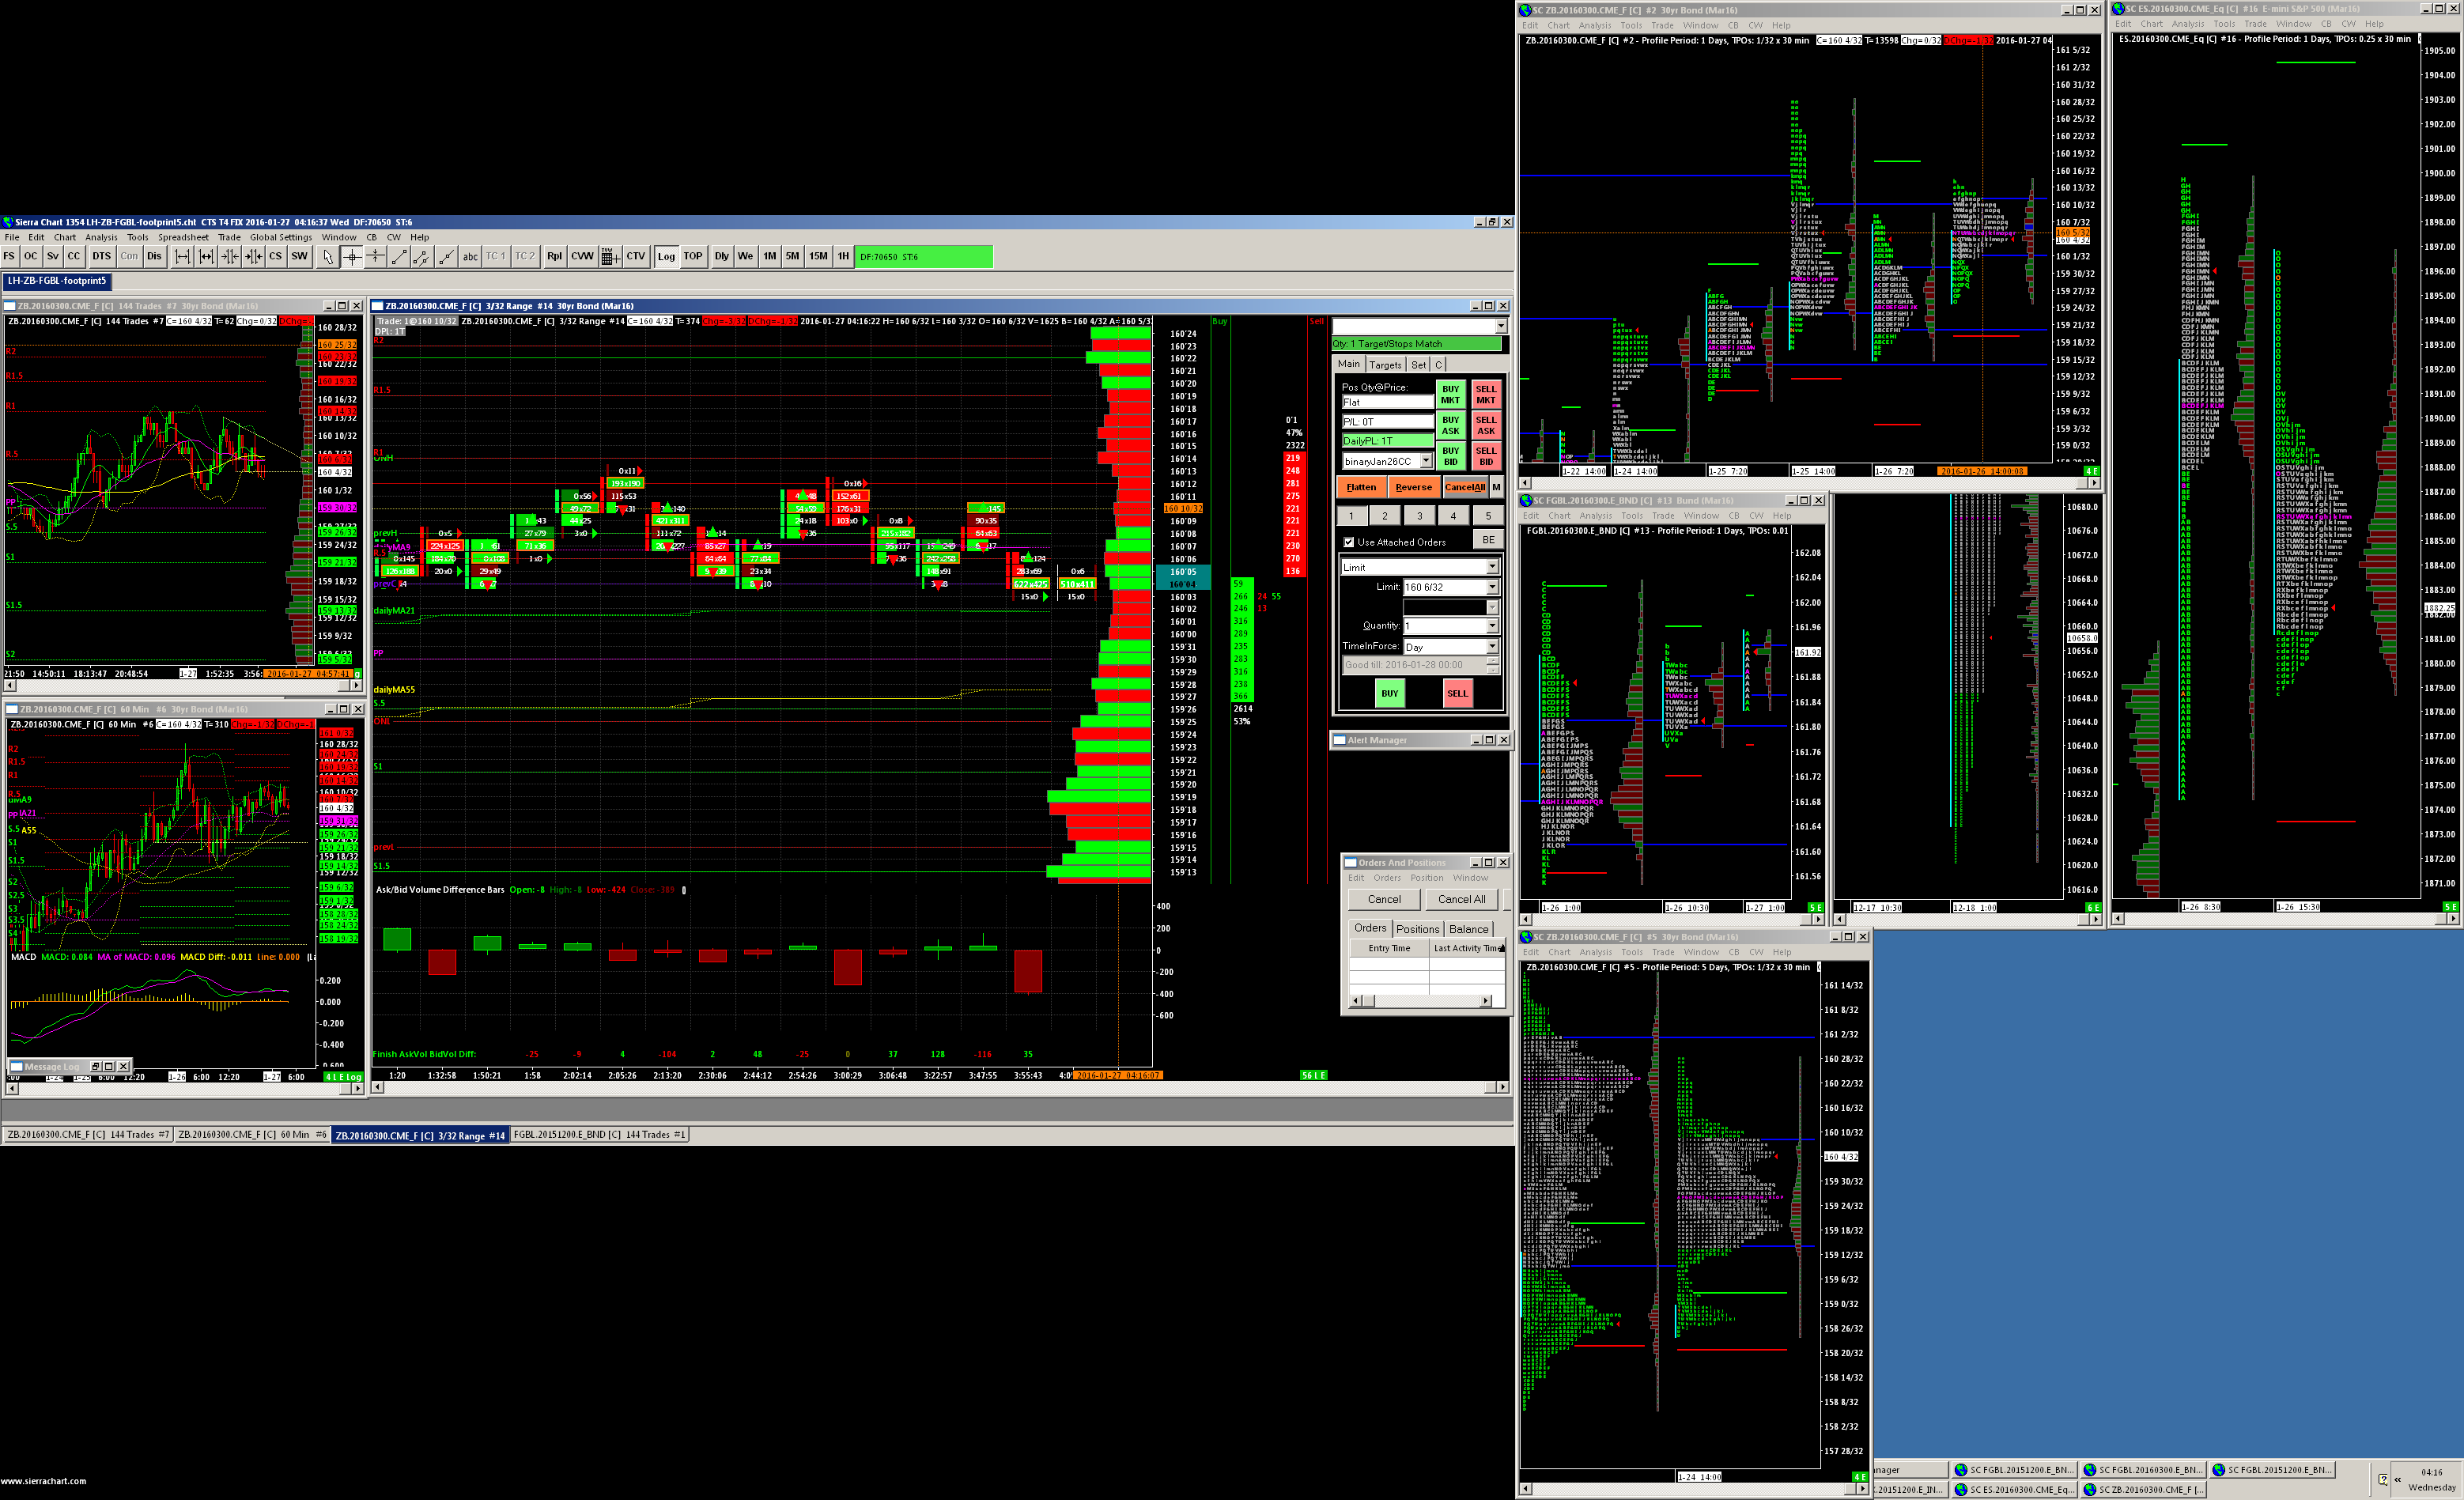Switch to the Targets tab
Image resolution: width=2464 pixels, height=1500 pixels.
[1385, 365]
